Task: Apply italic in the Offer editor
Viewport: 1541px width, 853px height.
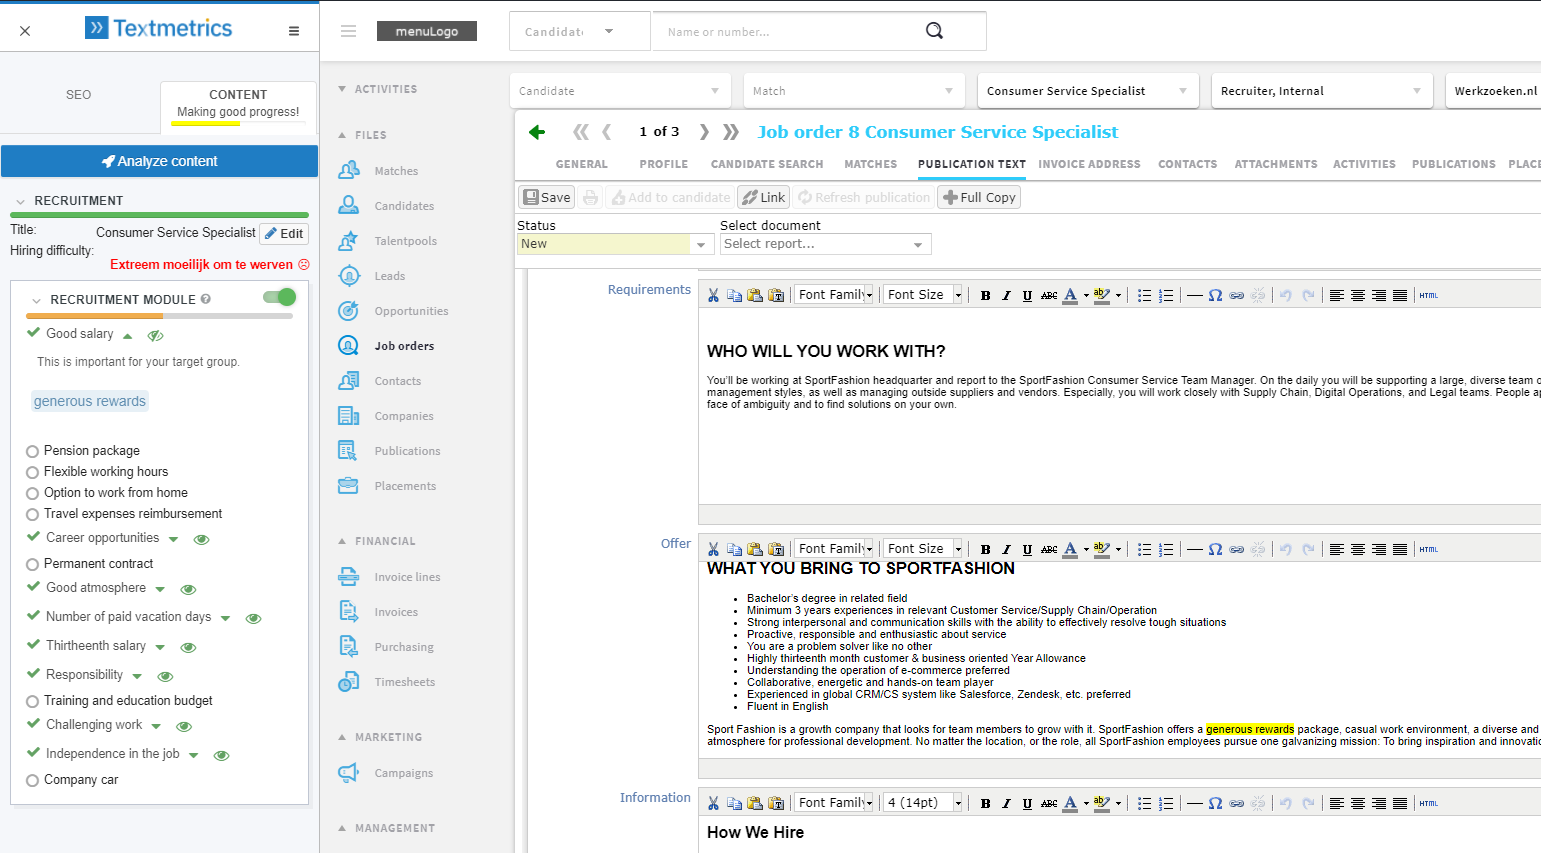Action: click(1006, 549)
